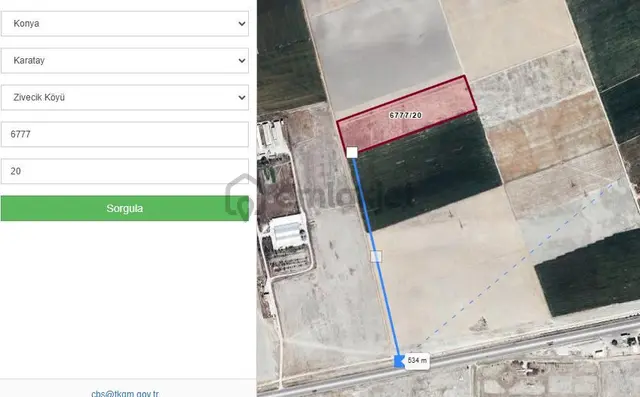Click the white measurement start handle
This screenshot has width=640, height=397.
352,153
